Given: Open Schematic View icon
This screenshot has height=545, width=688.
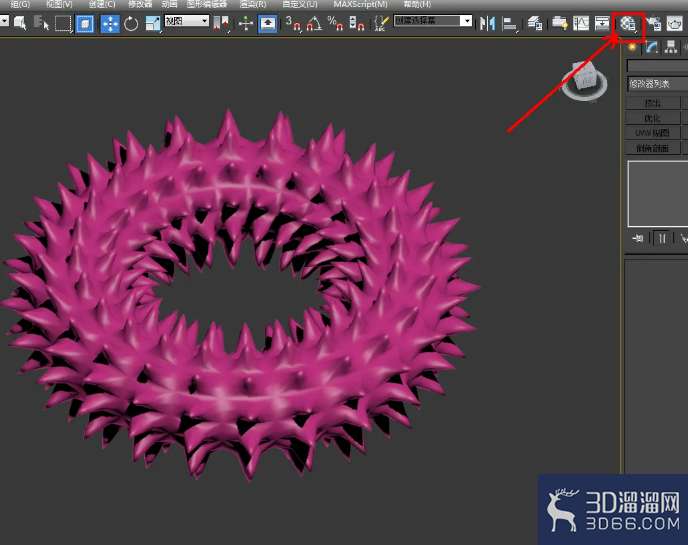Looking at the screenshot, I should pos(602,23).
